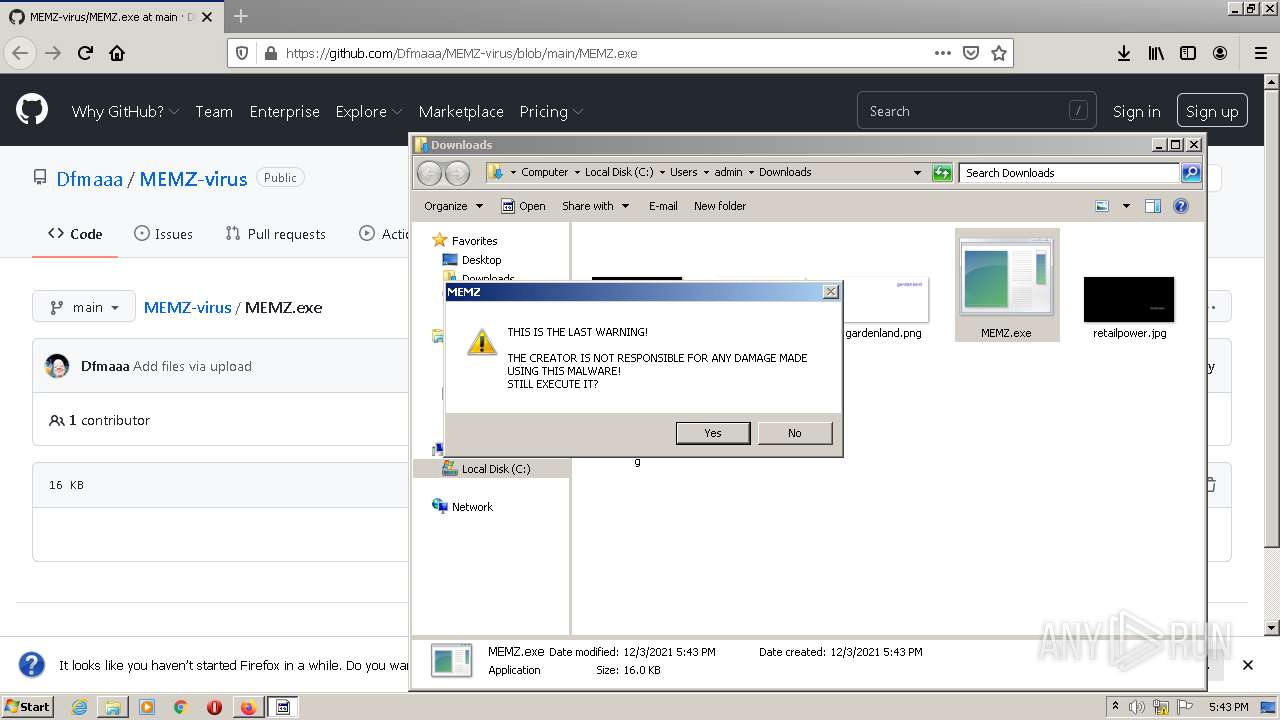Click Open in Explorer toolbar
The height and width of the screenshot is (720, 1280).
pos(523,206)
